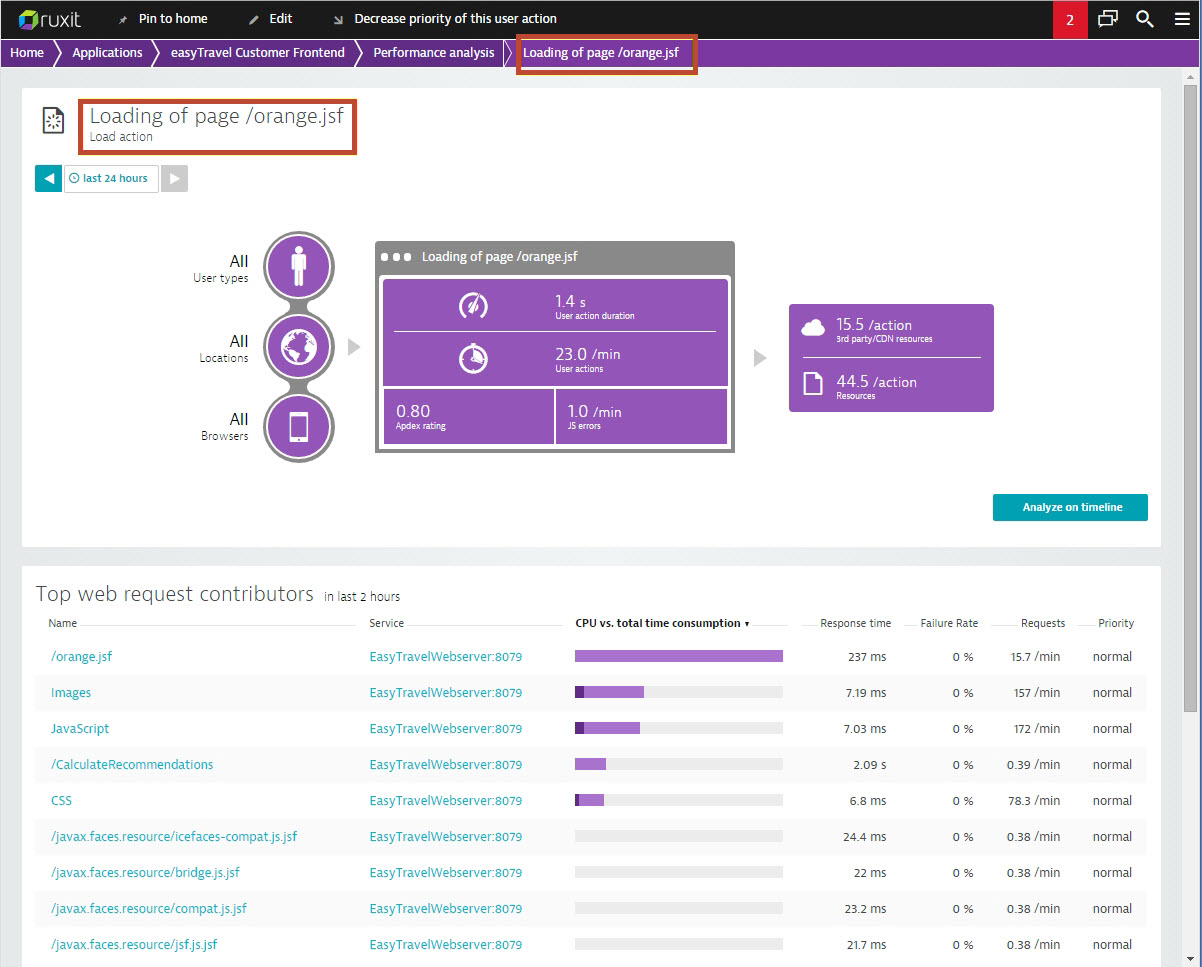The image size is (1202, 967).
Task: Click the 1.4 s User action duration tile
Action: pos(555,304)
